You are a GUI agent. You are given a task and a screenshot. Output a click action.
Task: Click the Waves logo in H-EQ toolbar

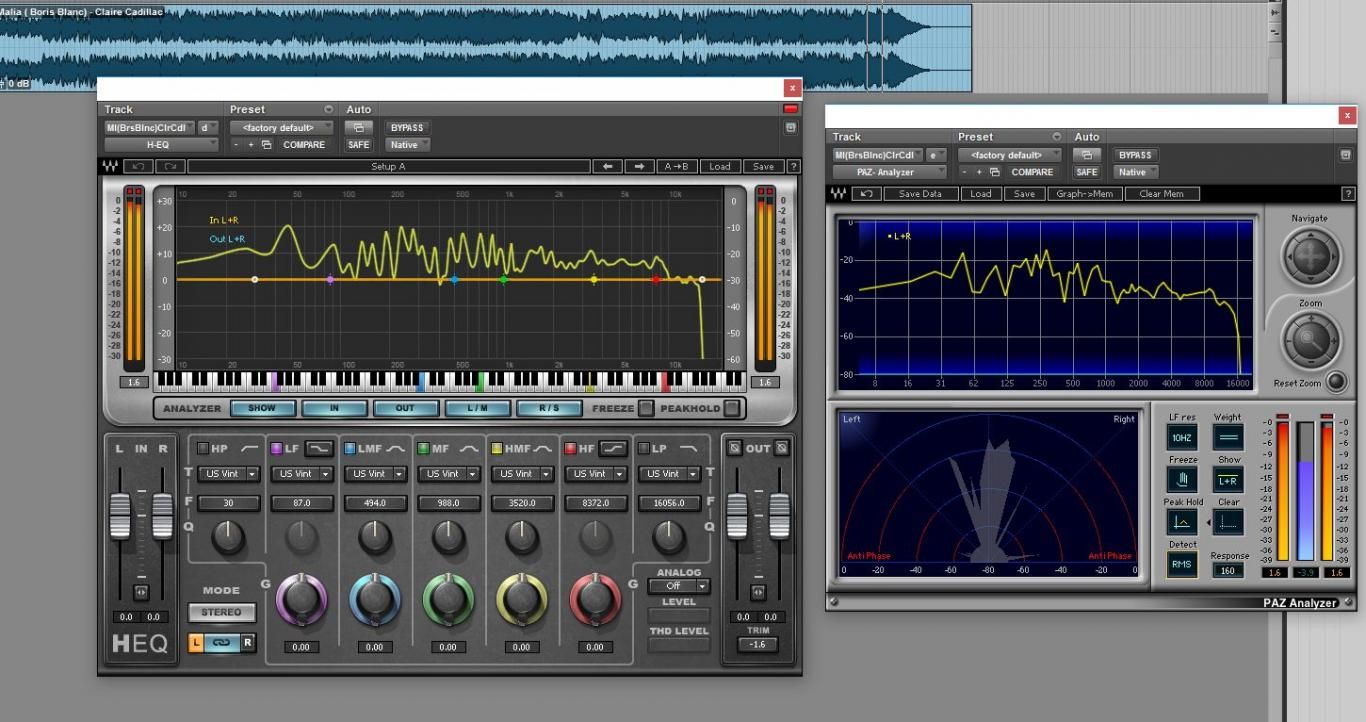pyautogui.click(x=111, y=167)
